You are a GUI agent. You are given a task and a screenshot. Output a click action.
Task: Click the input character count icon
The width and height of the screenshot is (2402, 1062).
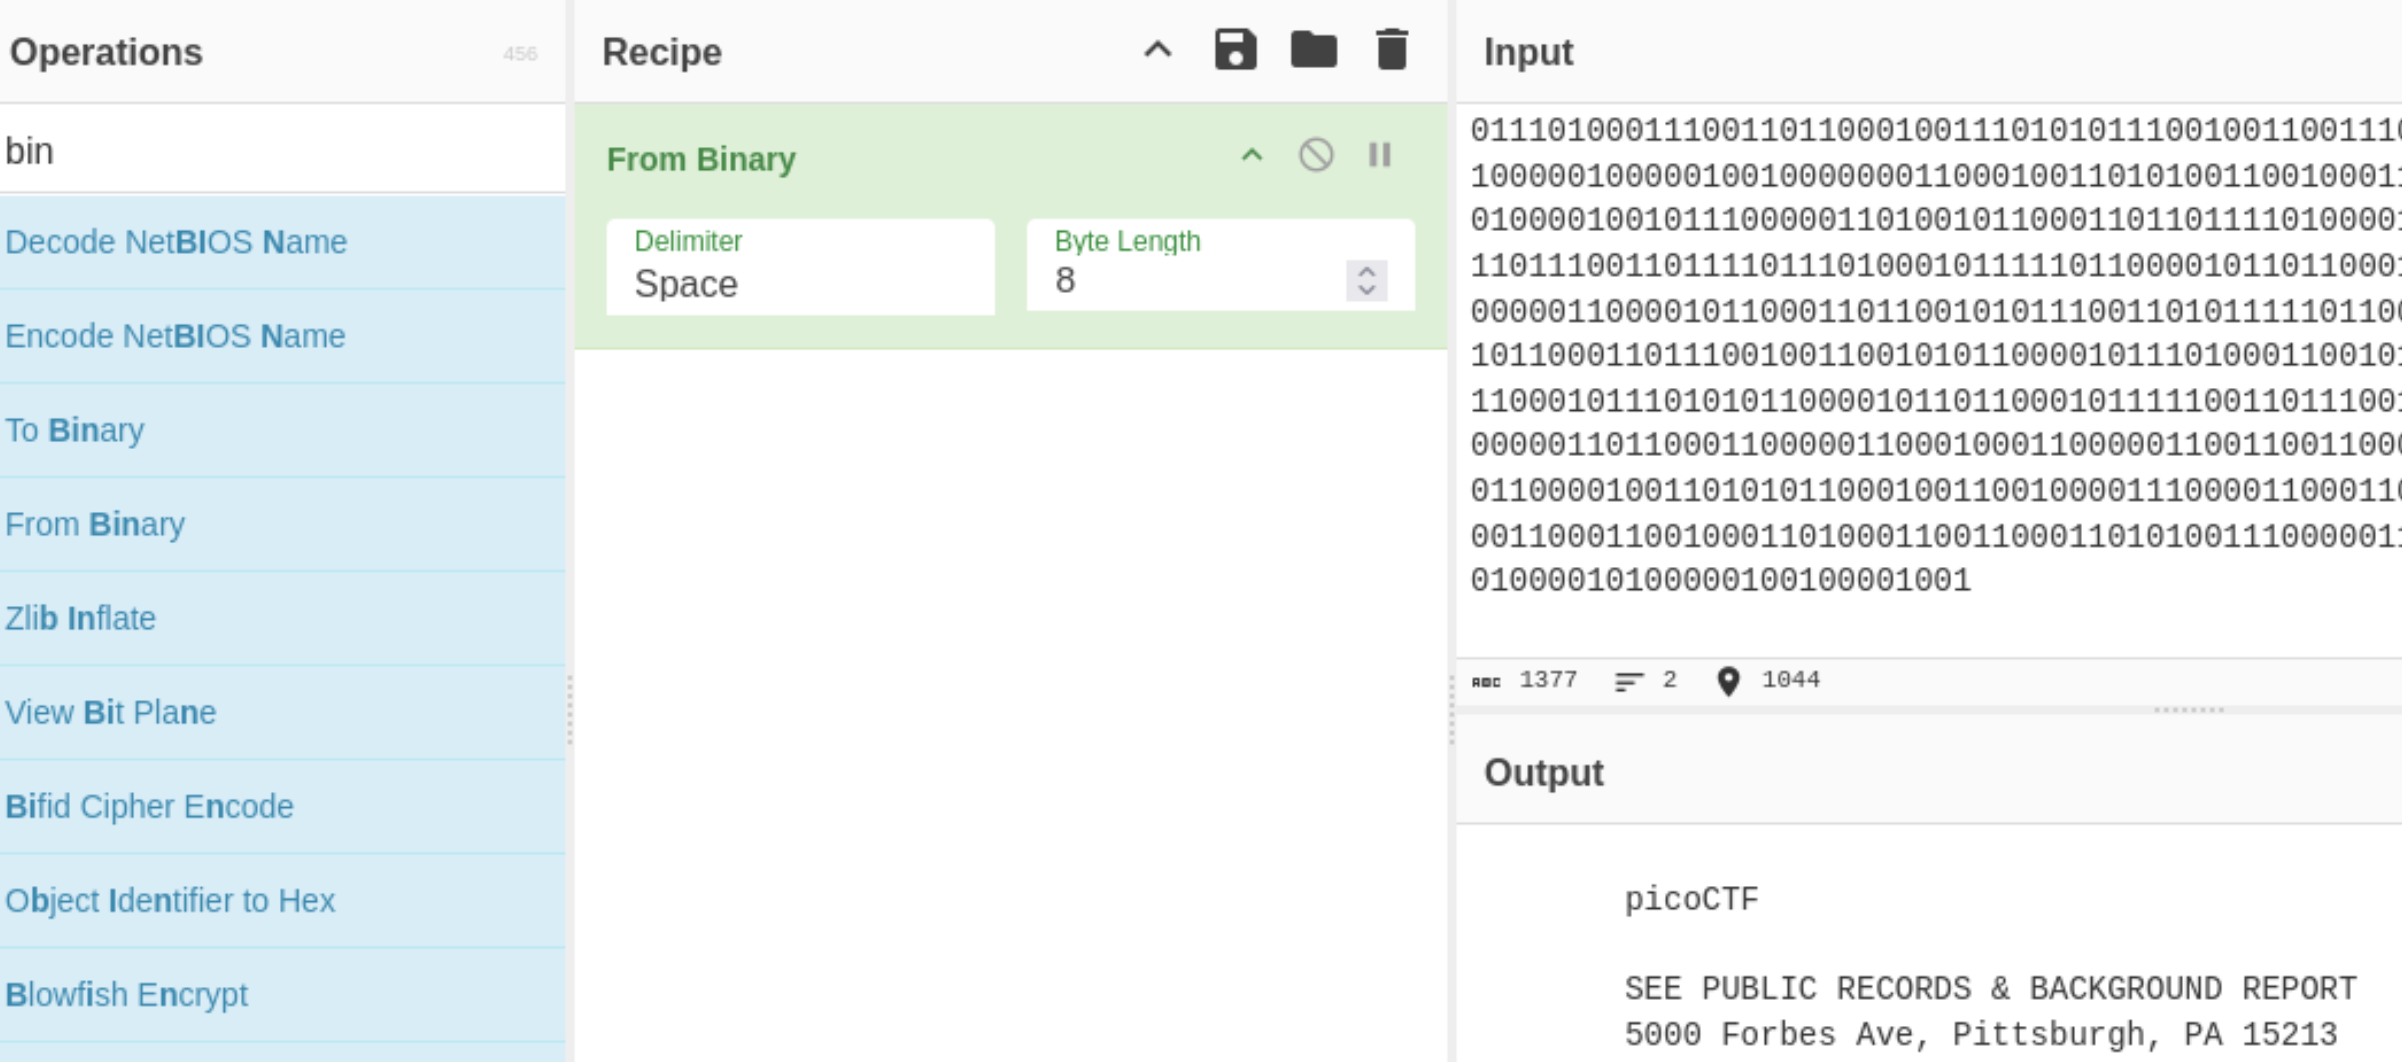[1486, 682]
